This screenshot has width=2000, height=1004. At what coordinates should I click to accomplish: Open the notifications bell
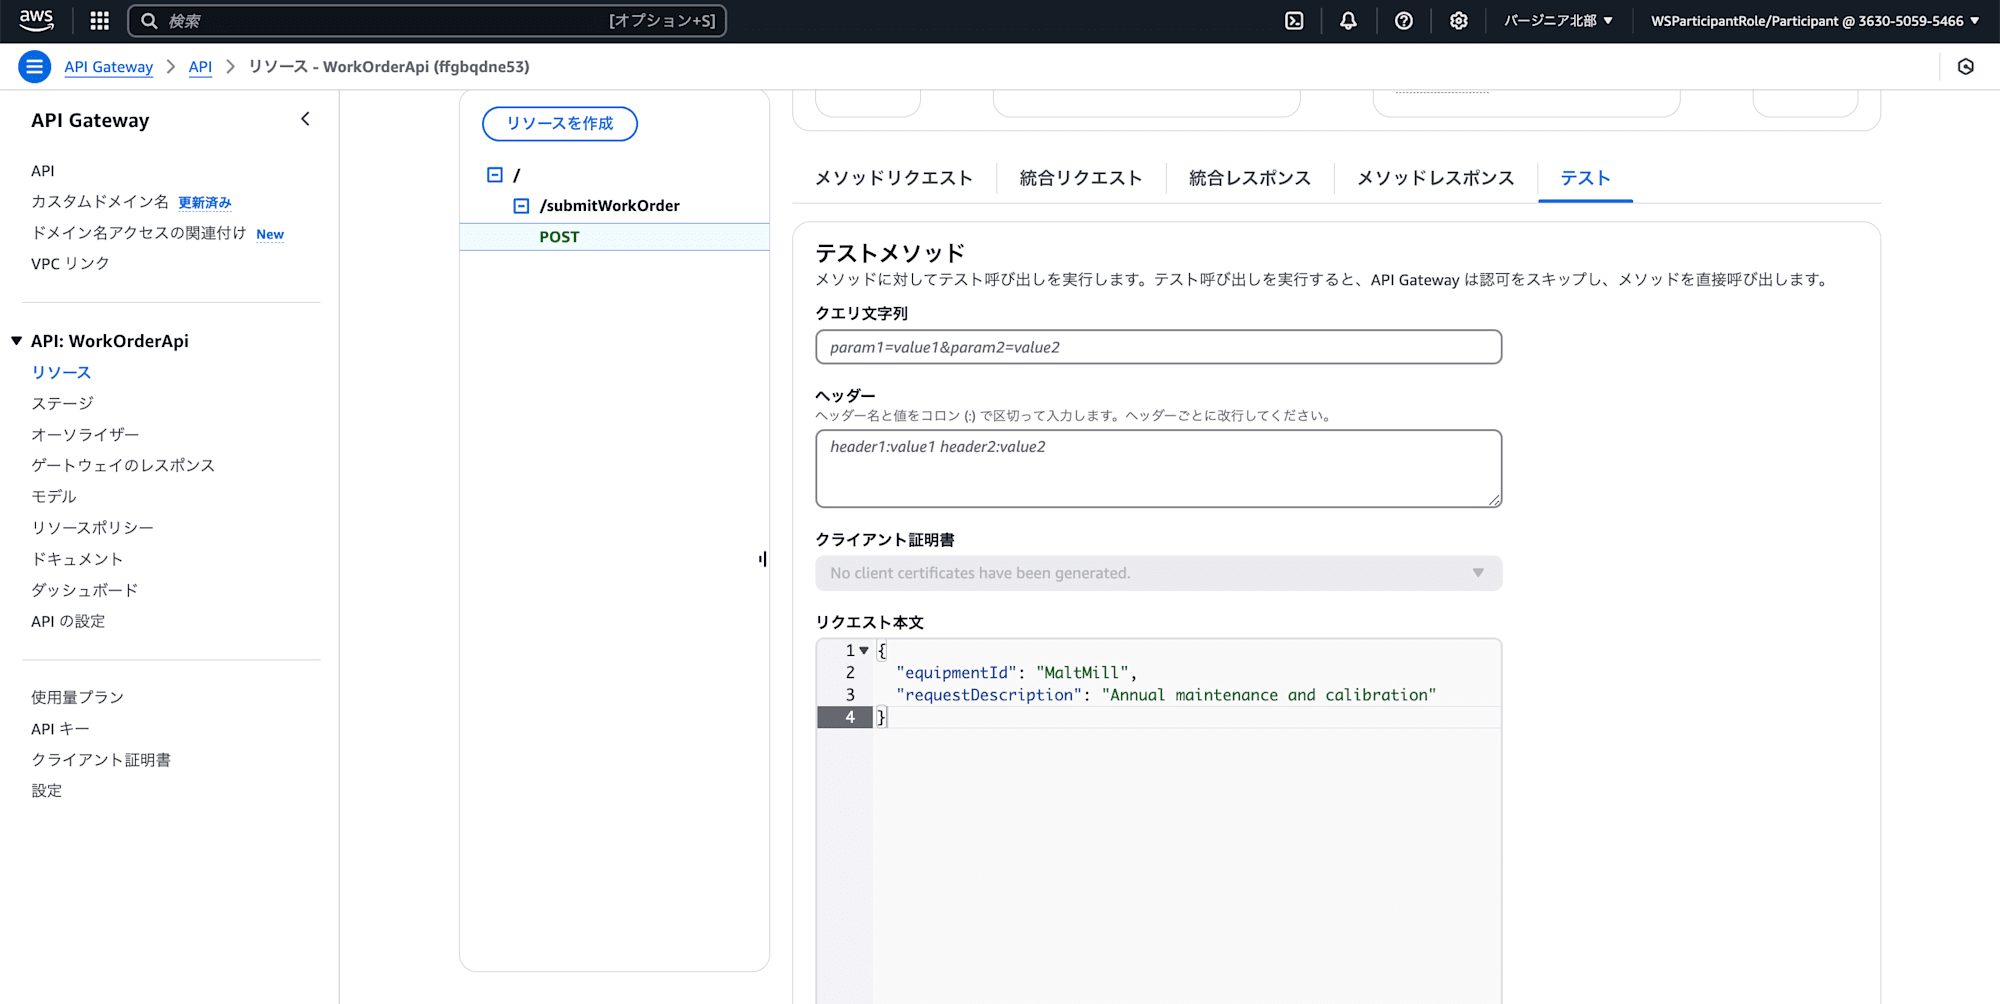[x=1348, y=20]
